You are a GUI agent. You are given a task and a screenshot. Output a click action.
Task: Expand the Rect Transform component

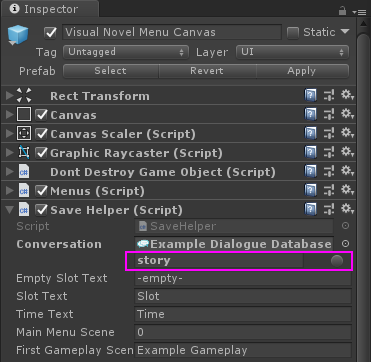tap(9, 96)
